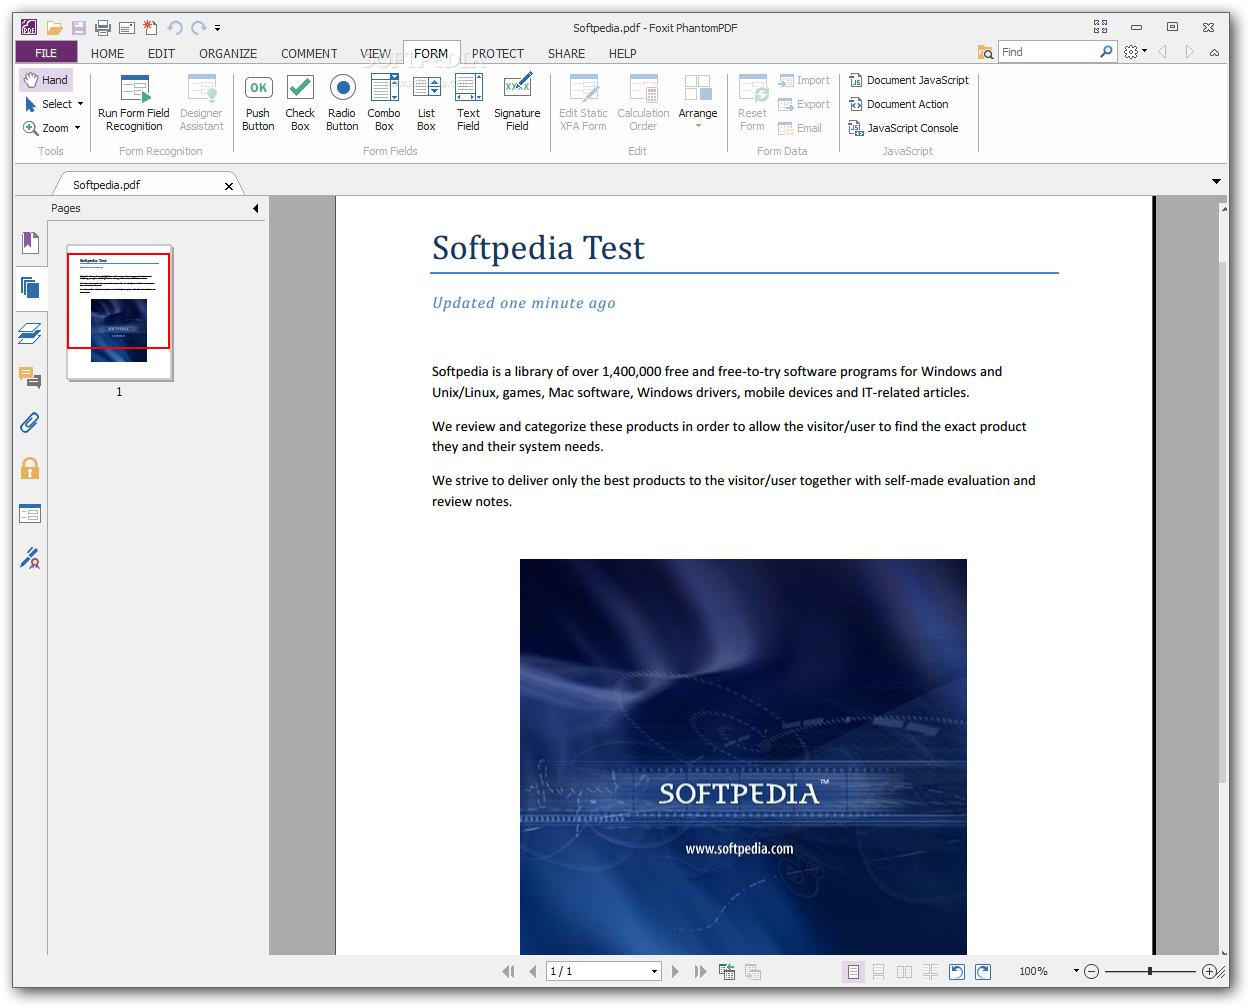Add a Push Button form field
Screen dimensions: 1250x1008
pos(258,103)
